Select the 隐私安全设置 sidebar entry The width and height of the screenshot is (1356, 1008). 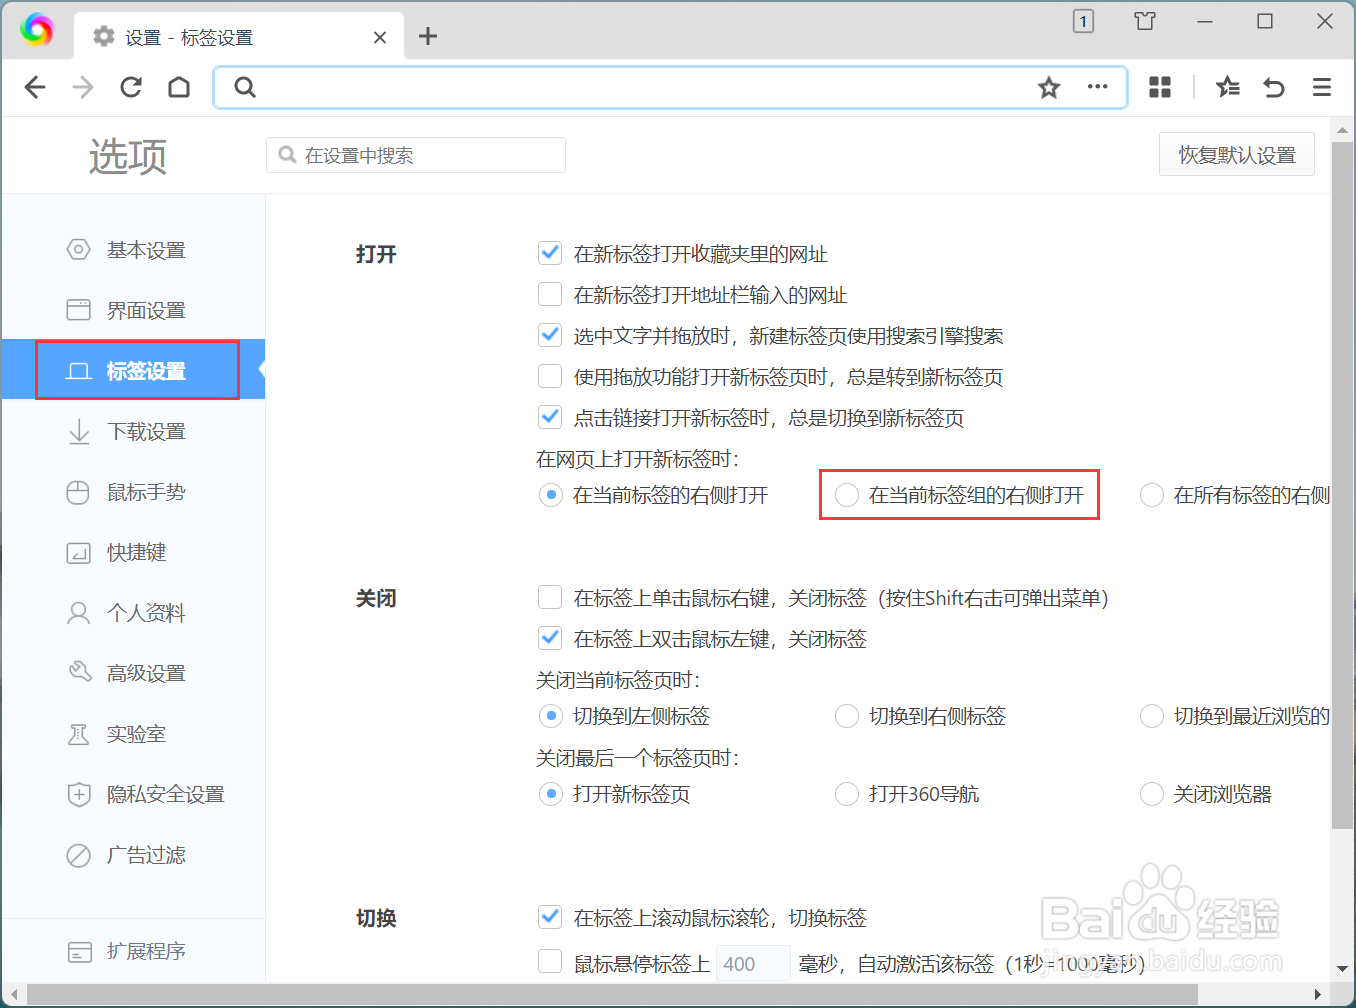[163, 794]
